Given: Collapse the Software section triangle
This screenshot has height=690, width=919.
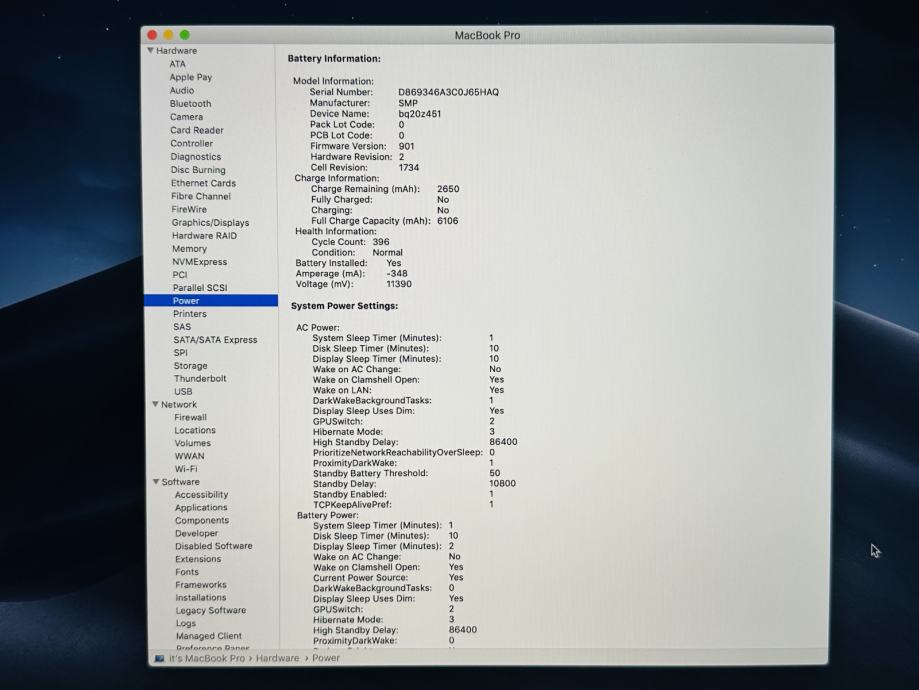Looking at the screenshot, I should coord(156,481).
